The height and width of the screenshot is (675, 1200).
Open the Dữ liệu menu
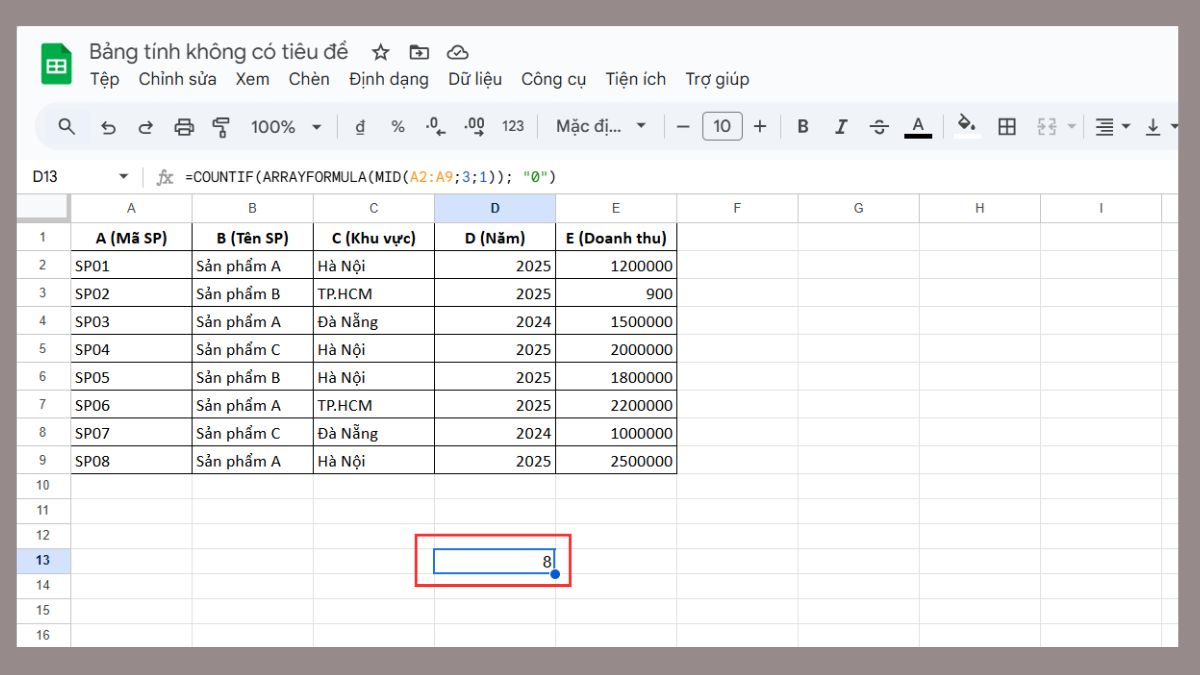point(475,79)
